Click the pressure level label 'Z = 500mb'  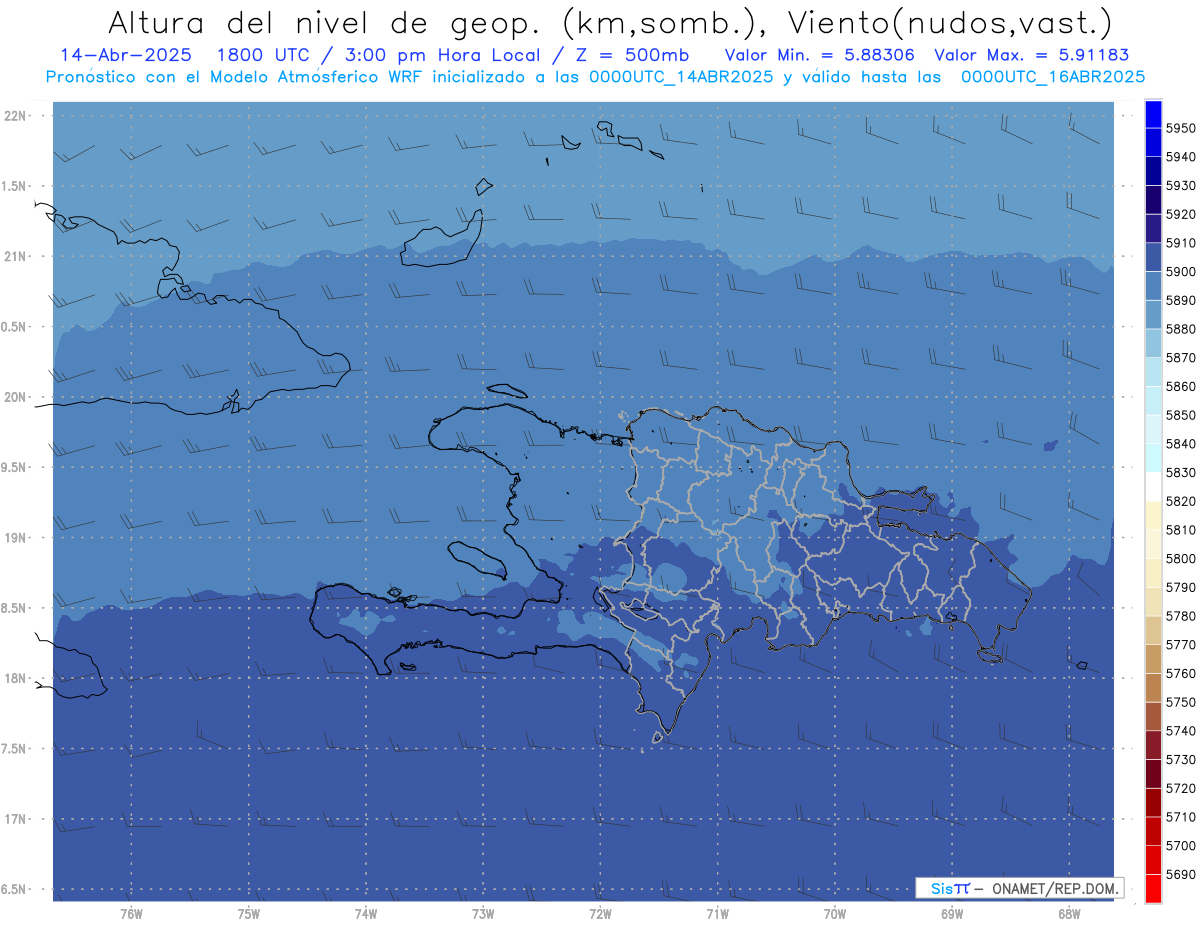click(632, 55)
